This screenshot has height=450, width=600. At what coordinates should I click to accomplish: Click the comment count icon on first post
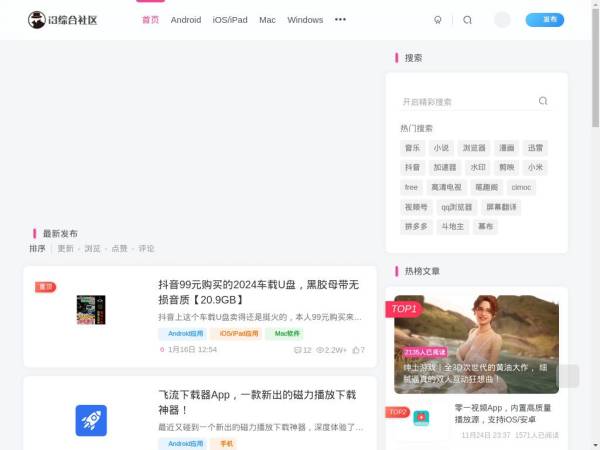pos(298,350)
